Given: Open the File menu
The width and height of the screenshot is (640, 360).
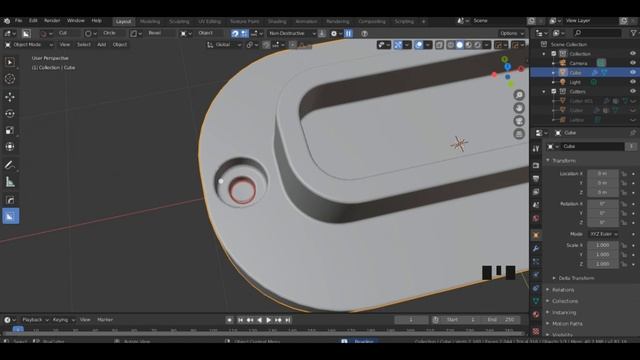Looking at the screenshot, I should (x=18, y=21).
